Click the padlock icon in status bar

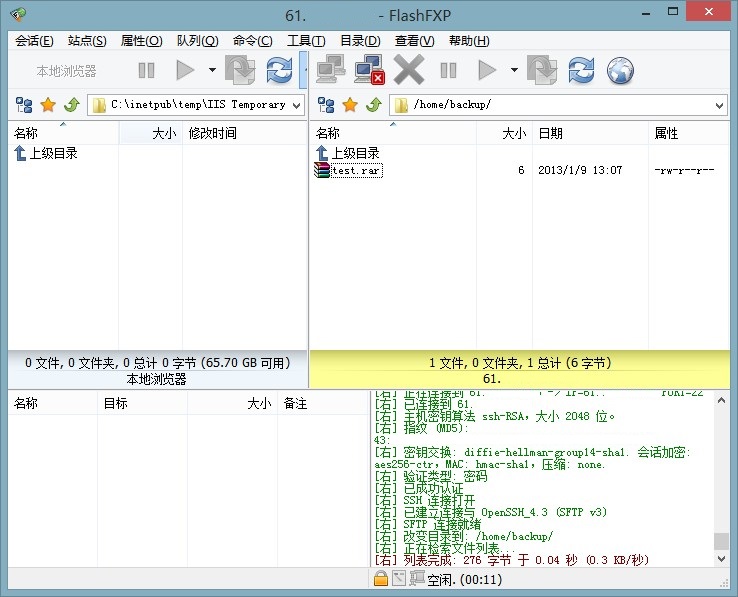pyautogui.click(x=381, y=579)
